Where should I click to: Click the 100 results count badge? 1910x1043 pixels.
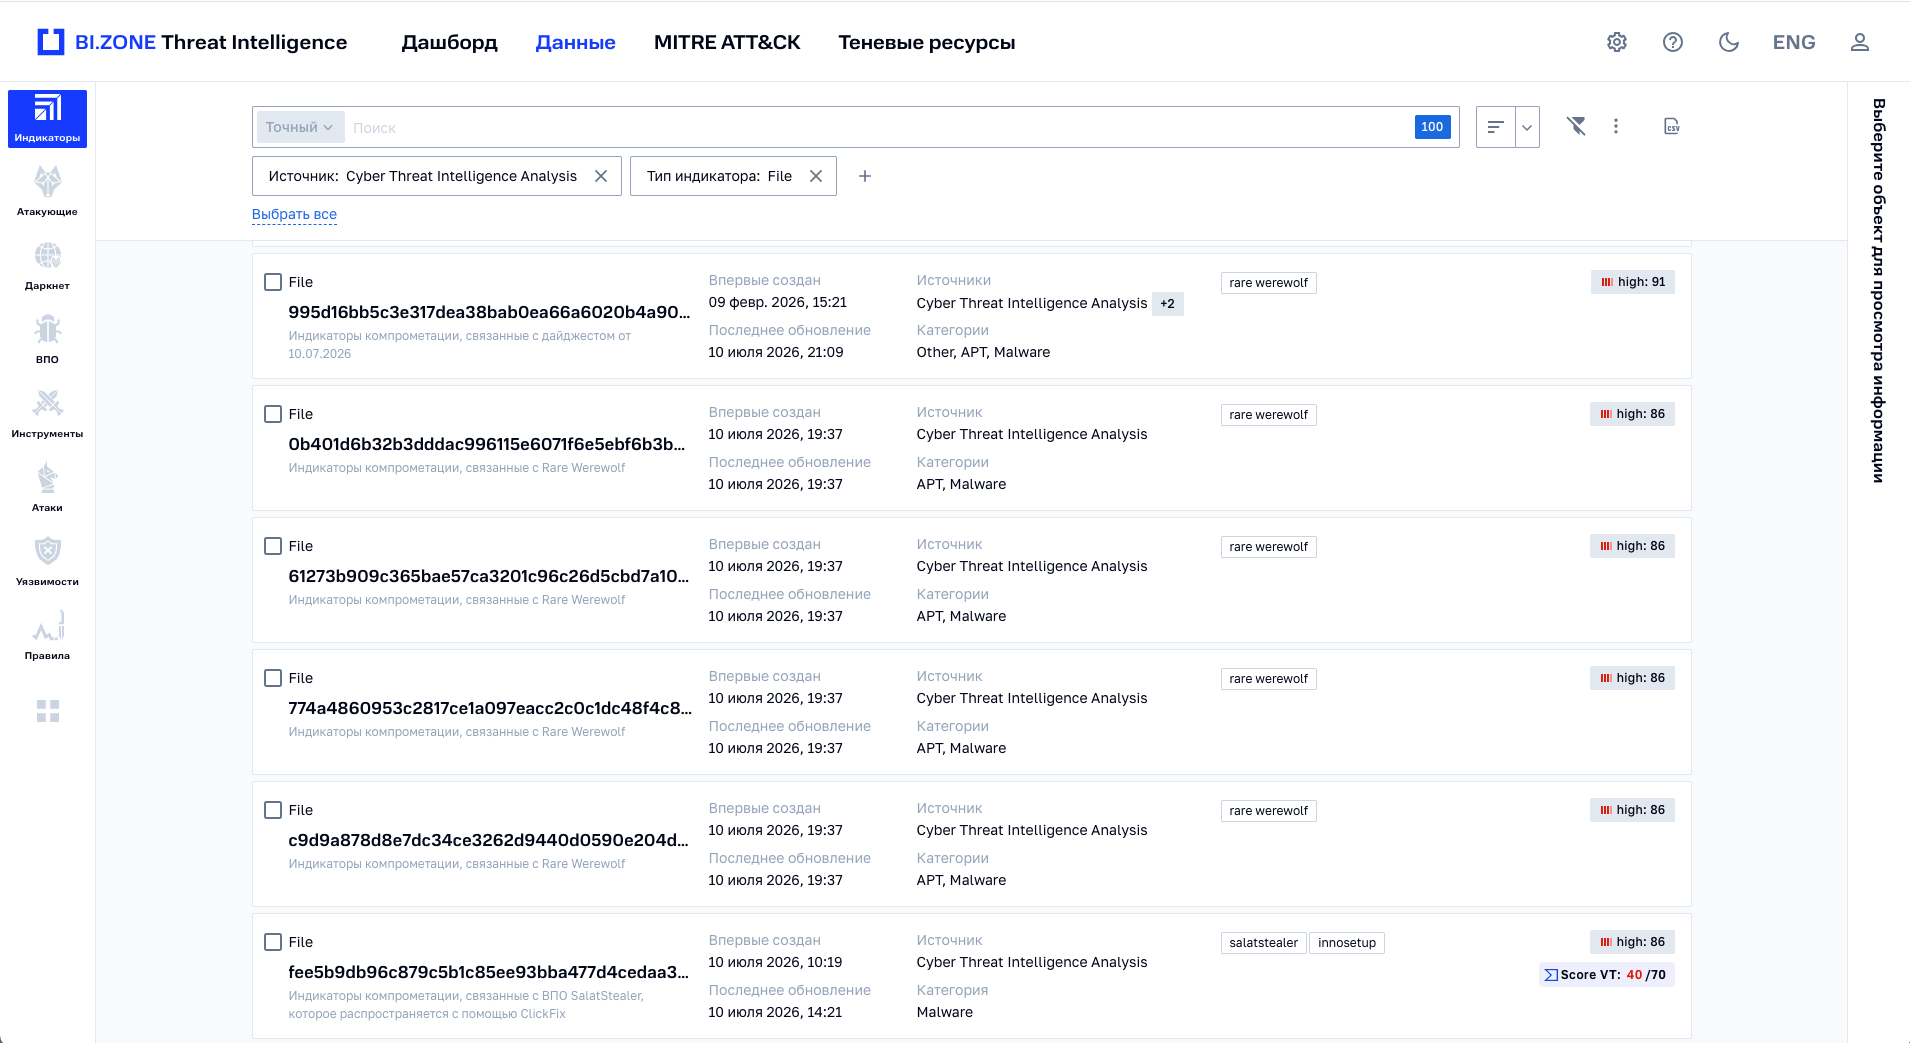tap(1432, 127)
